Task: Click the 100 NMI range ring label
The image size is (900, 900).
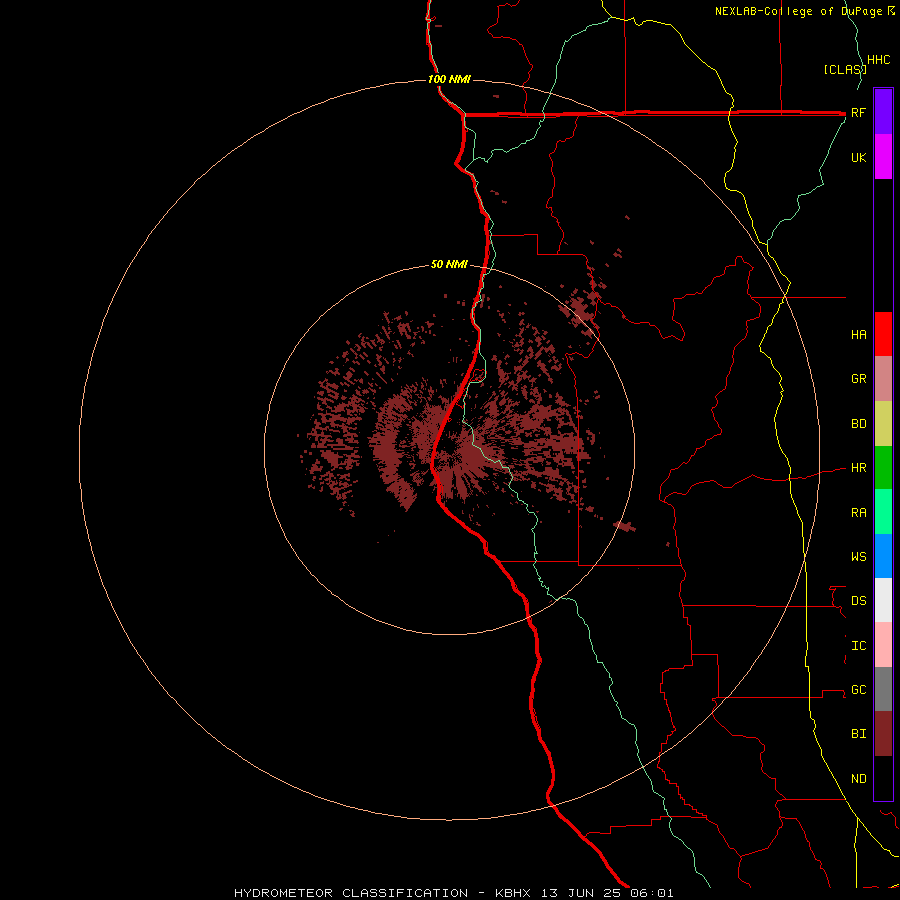Action: click(x=449, y=79)
